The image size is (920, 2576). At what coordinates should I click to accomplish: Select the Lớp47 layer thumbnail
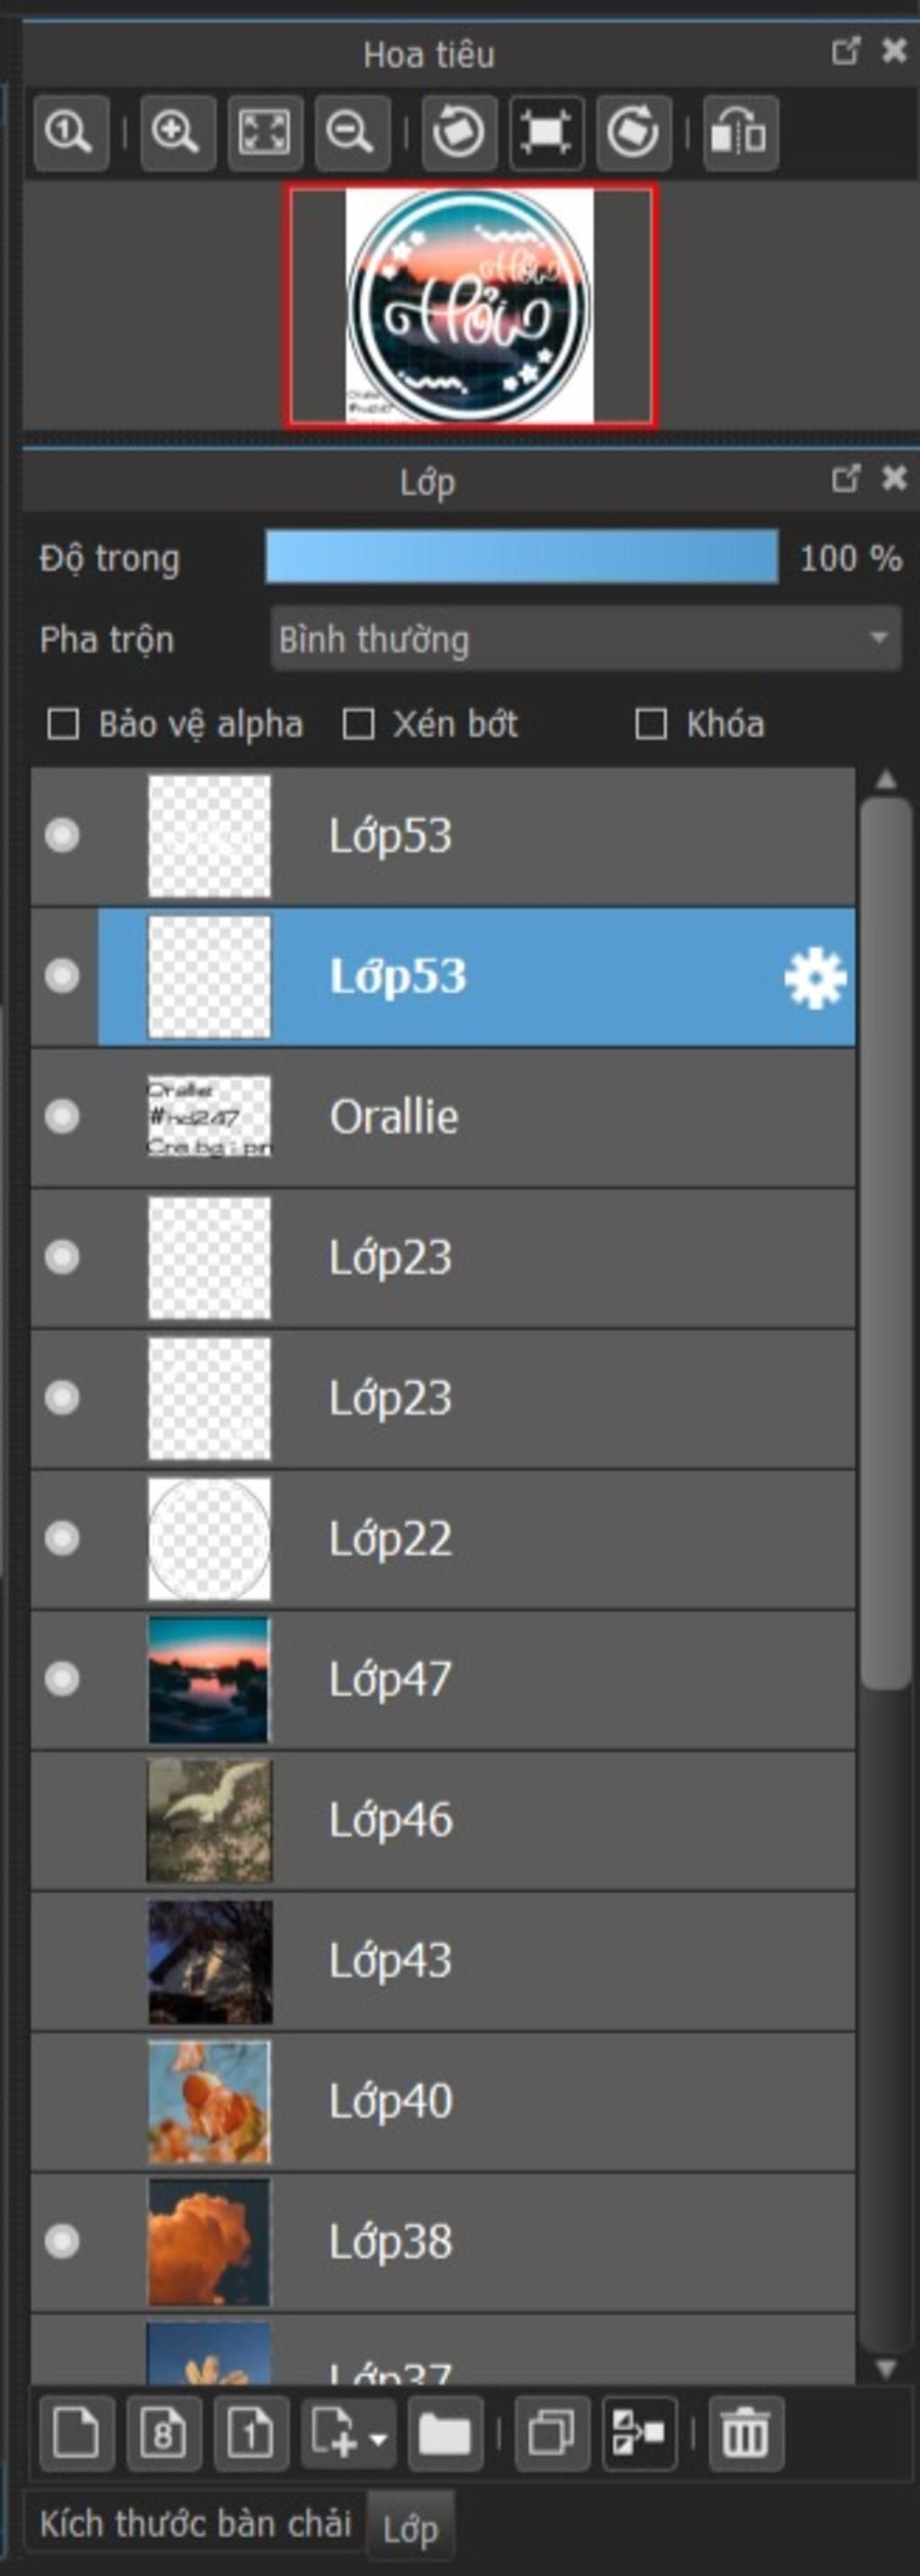209,1680
